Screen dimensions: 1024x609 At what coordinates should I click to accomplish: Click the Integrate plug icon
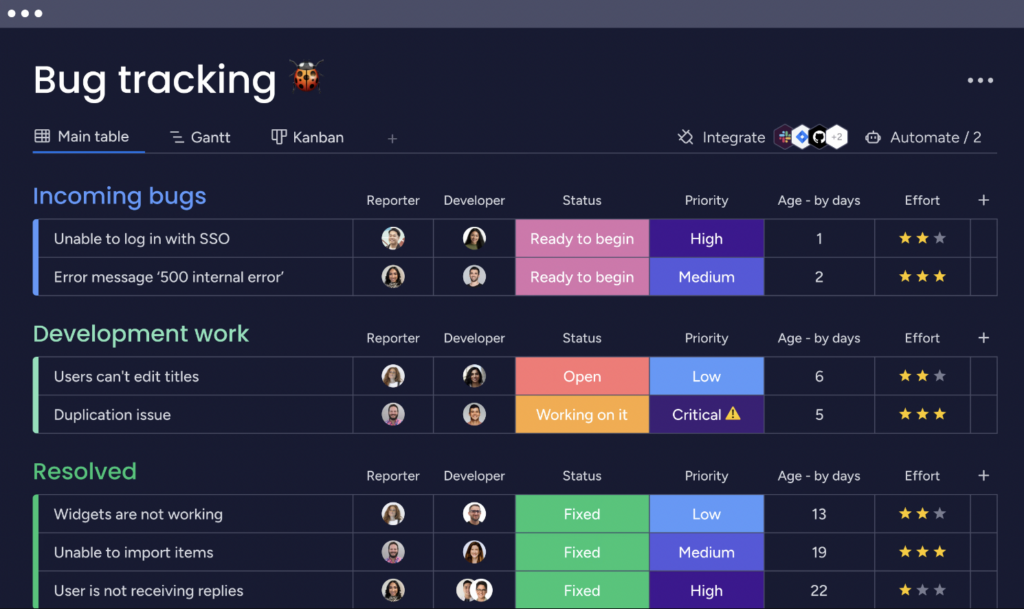pyautogui.click(x=685, y=138)
